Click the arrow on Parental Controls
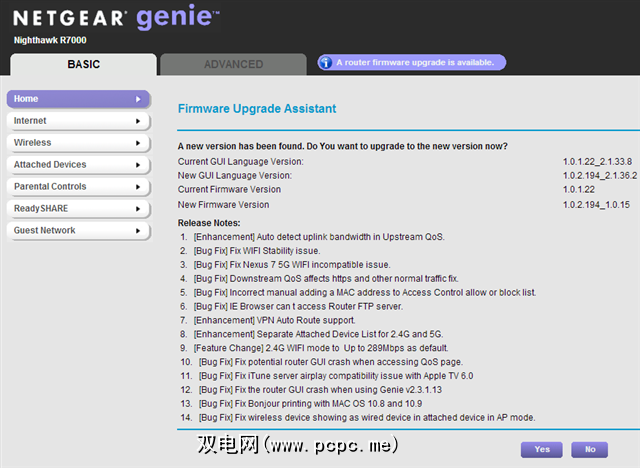640x468 pixels. point(138,187)
